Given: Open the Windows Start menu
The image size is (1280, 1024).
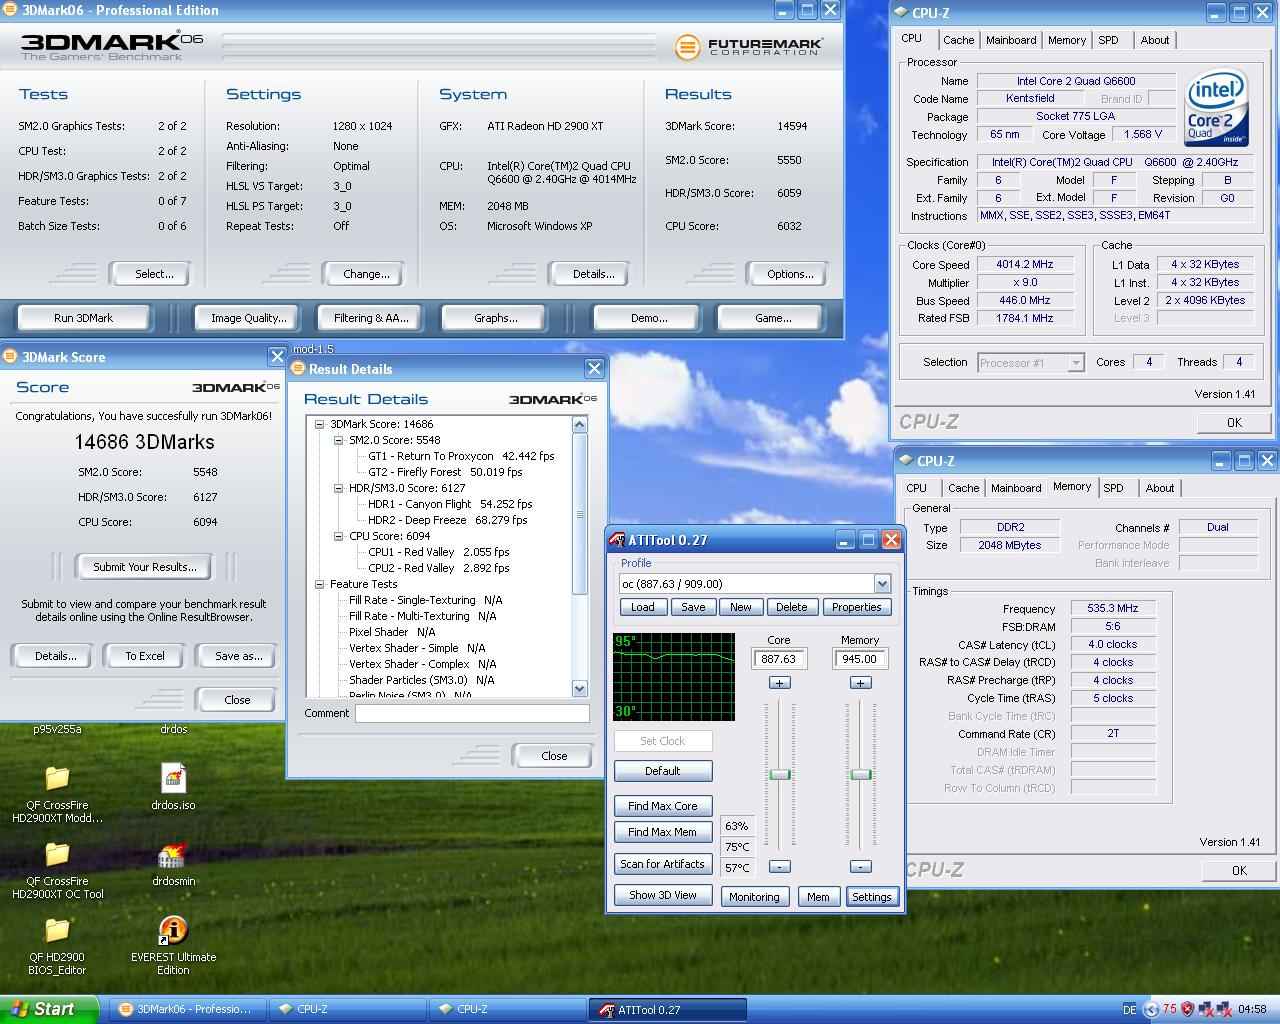Looking at the screenshot, I should [x=49, y=1009].
